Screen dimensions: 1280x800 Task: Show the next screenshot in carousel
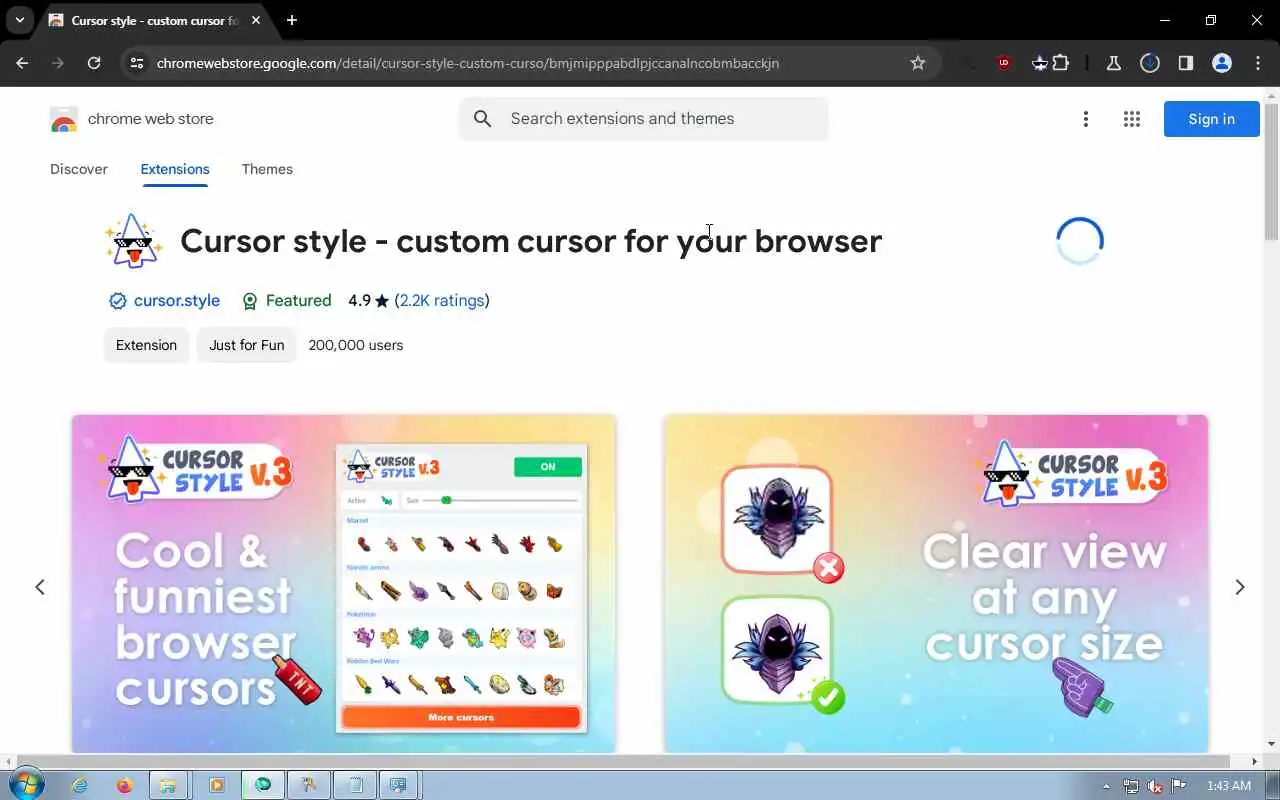click(1239, 587)
